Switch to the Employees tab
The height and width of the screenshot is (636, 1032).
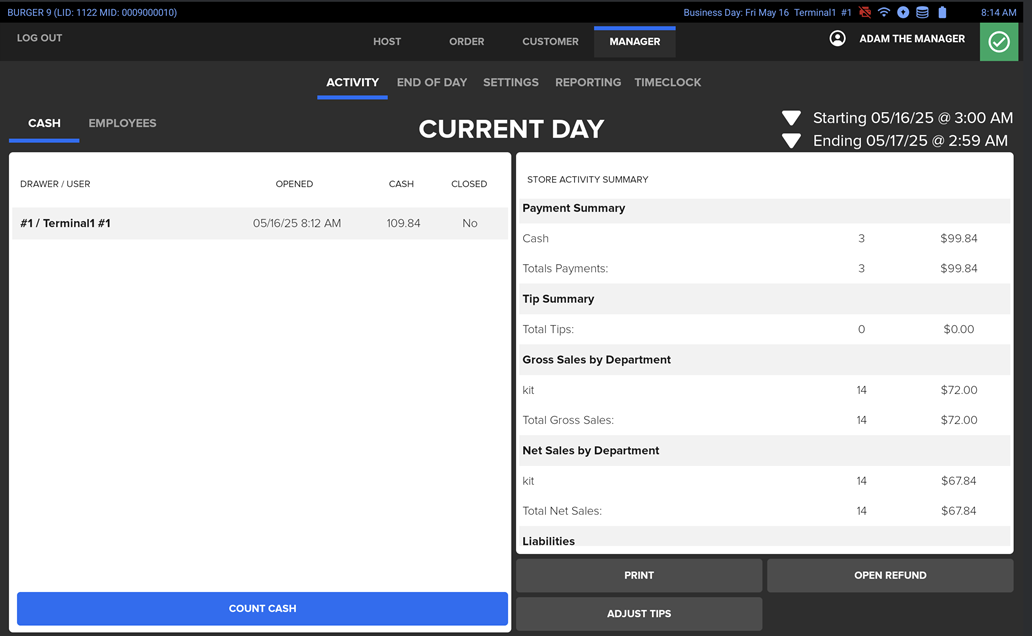point(122,124)
